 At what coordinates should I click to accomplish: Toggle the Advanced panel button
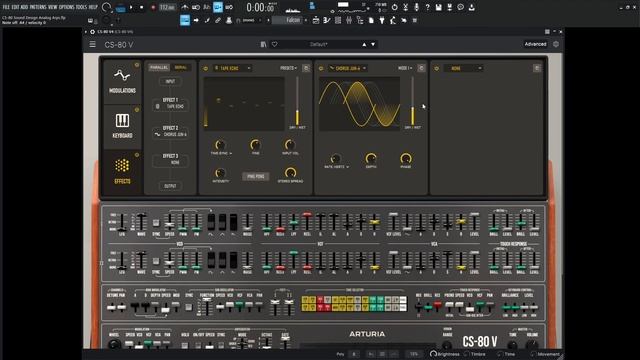click(535, 44)
